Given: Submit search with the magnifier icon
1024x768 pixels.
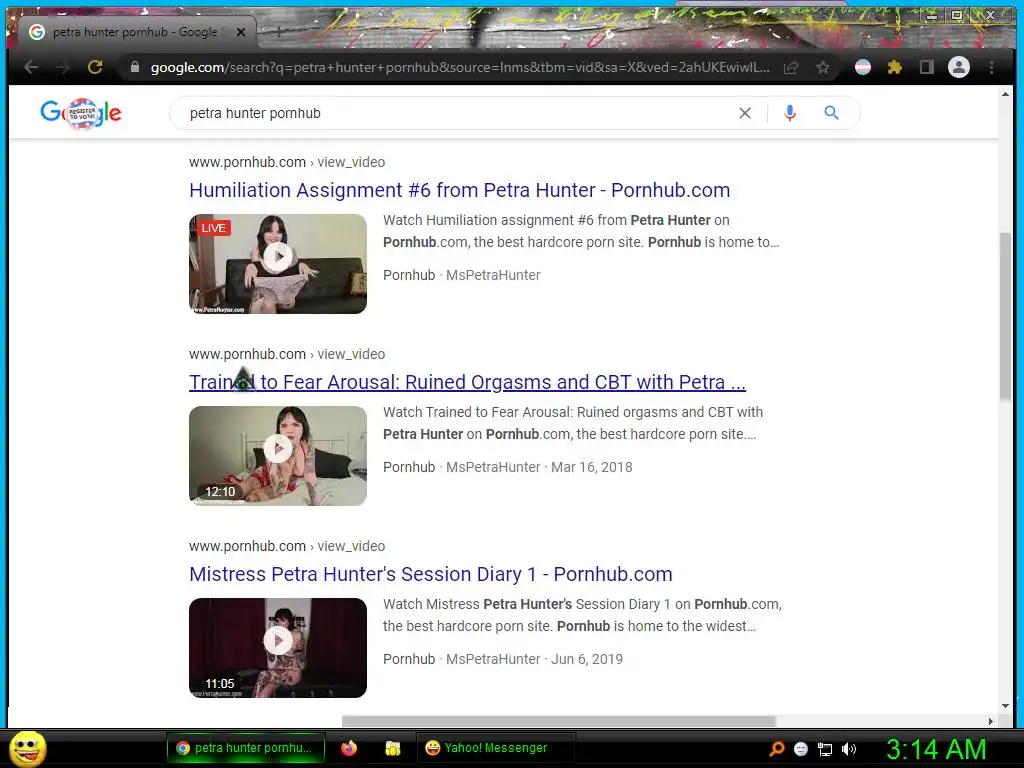Looking at the screenshot, I should click(x=831, y=113).
